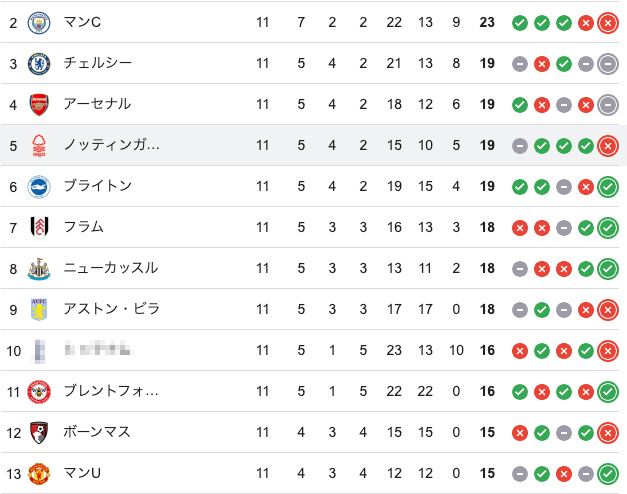Click the Aston Villa lion crest

tap(39, 310)
